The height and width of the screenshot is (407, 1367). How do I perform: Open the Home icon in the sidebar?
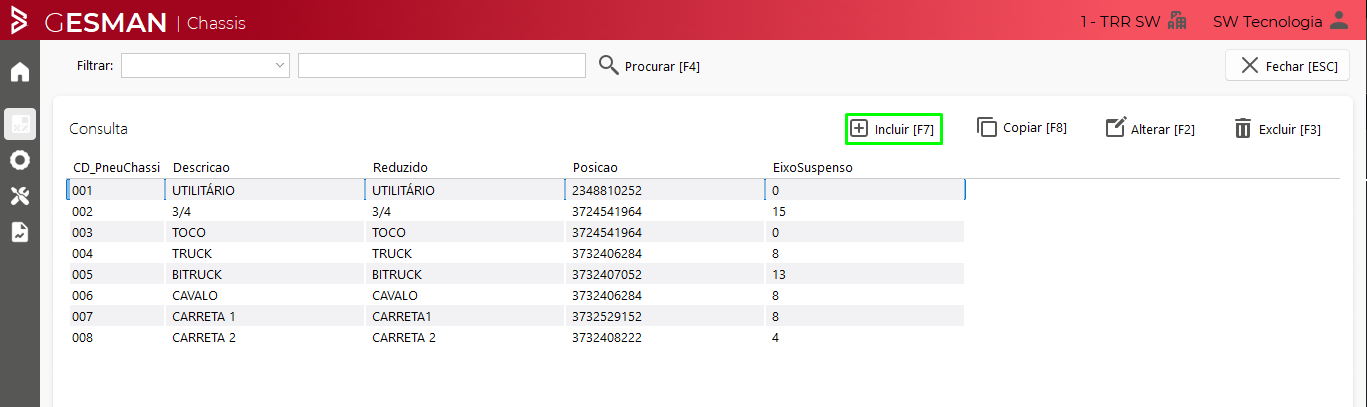point(20,72)
